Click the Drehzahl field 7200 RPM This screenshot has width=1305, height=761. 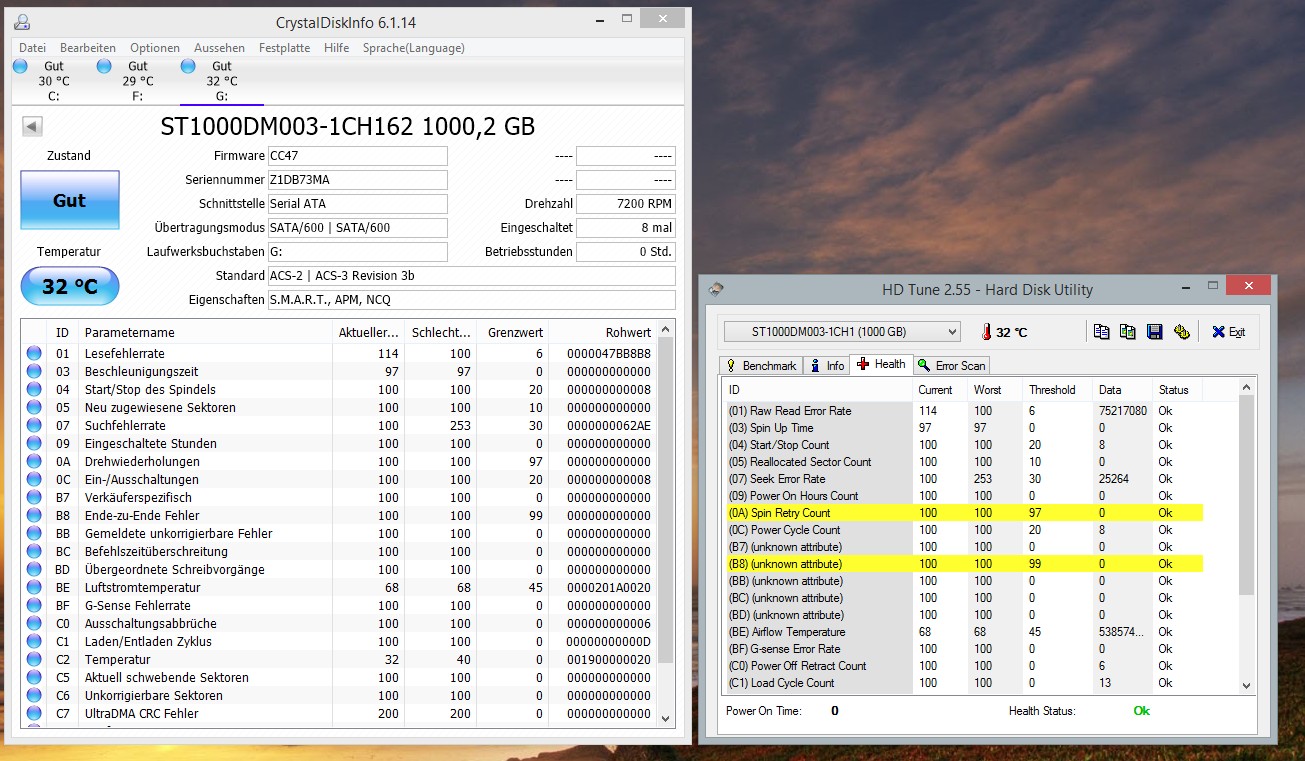[625, 204]
